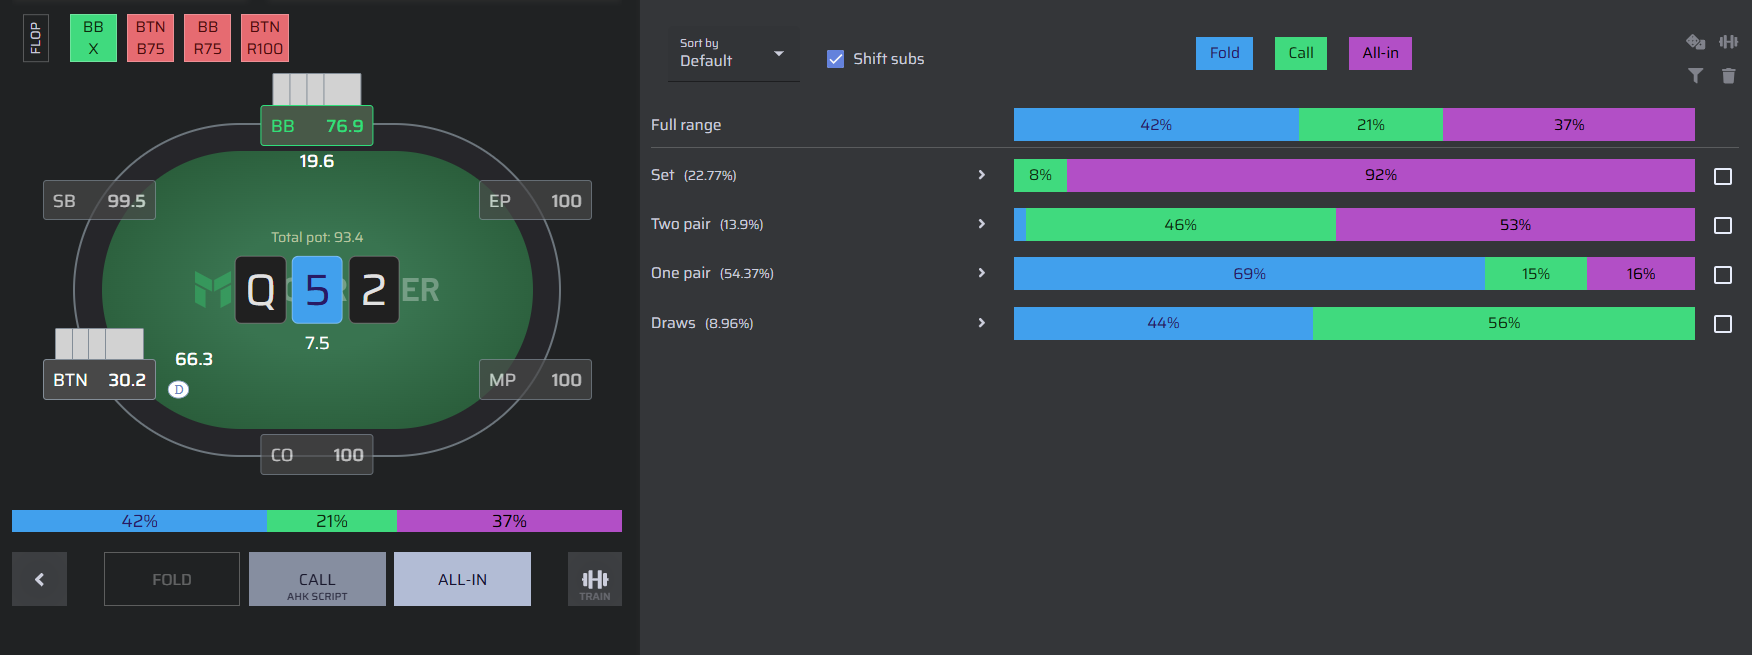The image size is (1752, 655).
Task: Click the trash delete icon
Action: click(x=1728, y=75)
